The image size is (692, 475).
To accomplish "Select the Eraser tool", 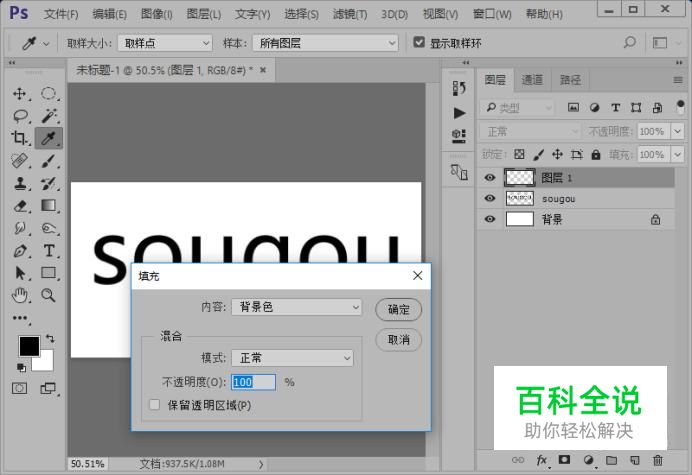I will pyautogui.click(x=19, y=206).
